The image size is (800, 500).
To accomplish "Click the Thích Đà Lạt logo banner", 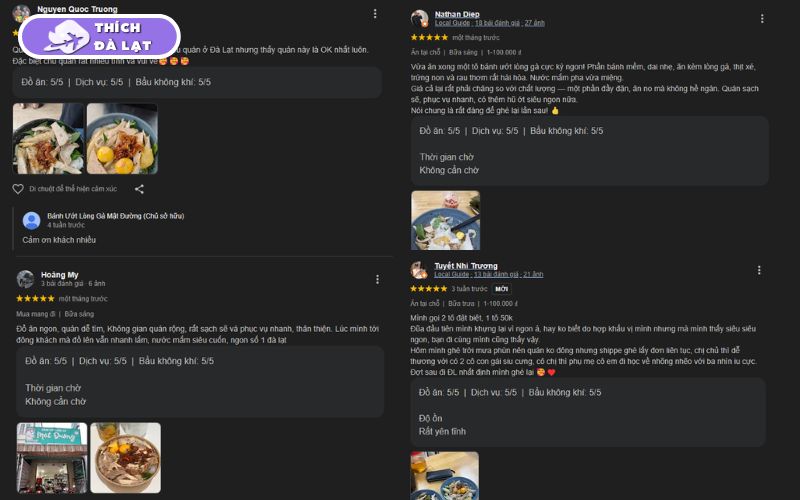I will [x=99, y=37].
